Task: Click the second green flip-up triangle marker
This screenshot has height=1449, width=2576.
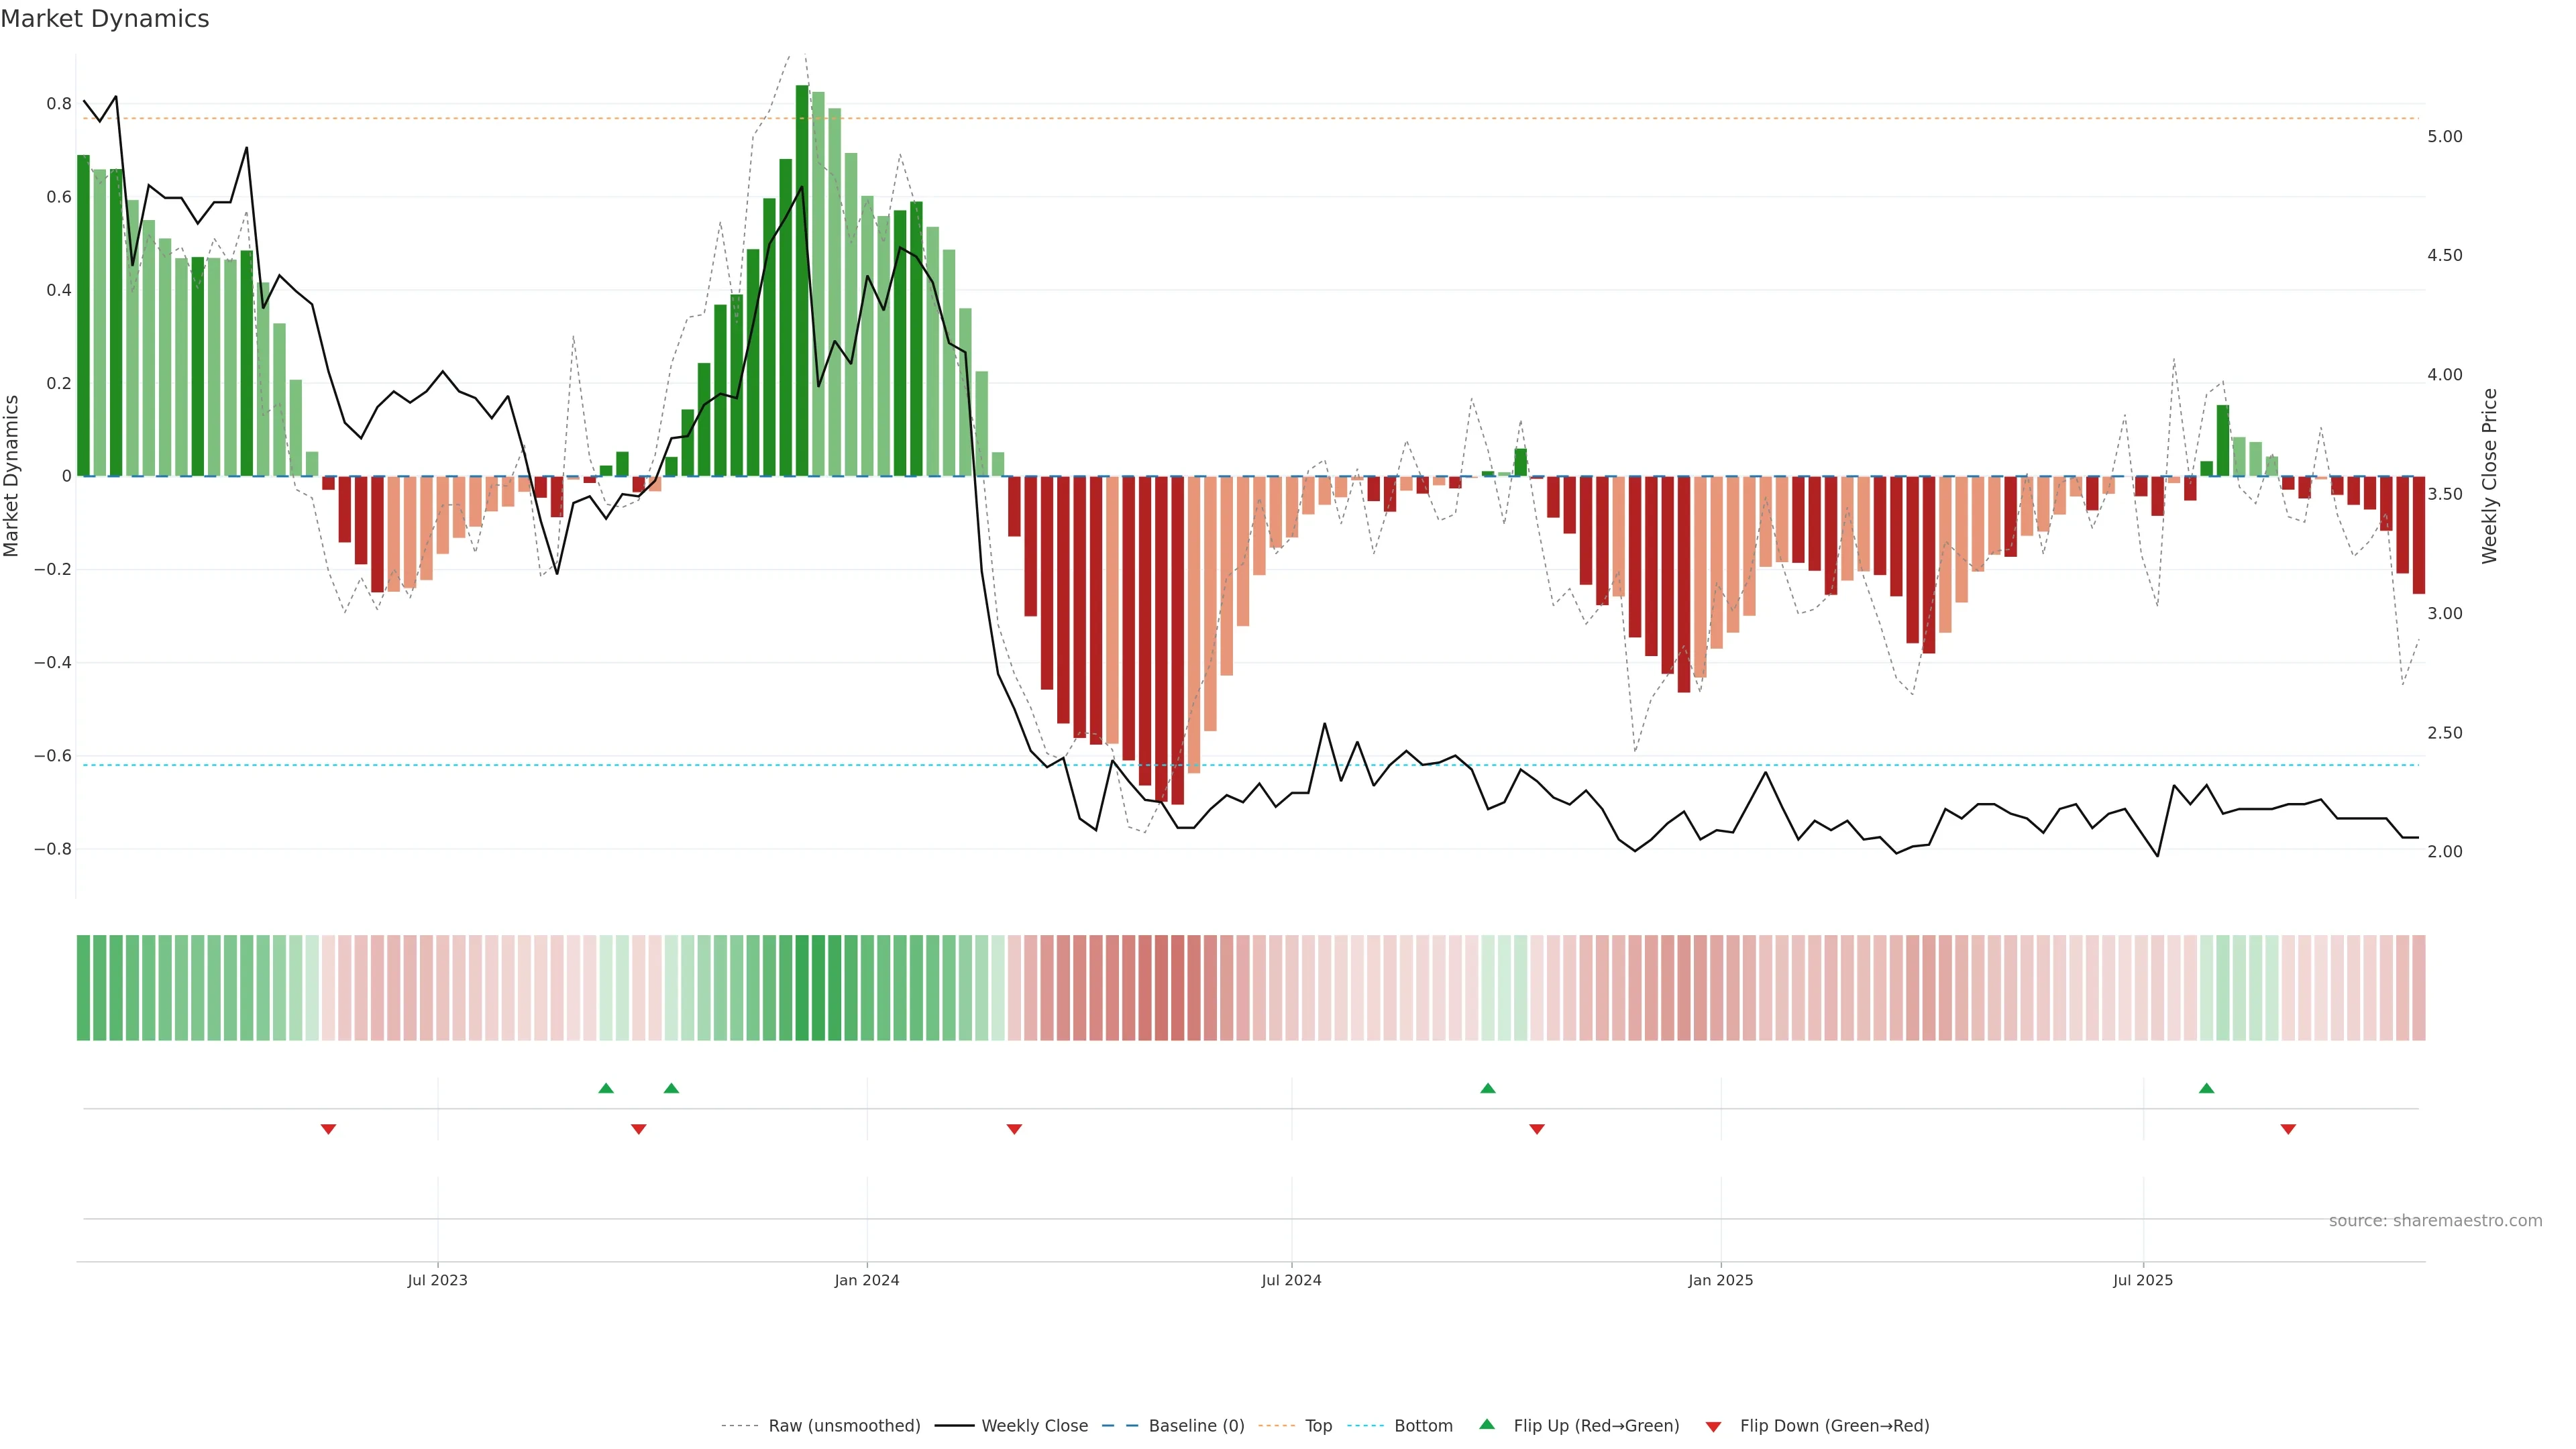Action: click(x=671, y=1088)
